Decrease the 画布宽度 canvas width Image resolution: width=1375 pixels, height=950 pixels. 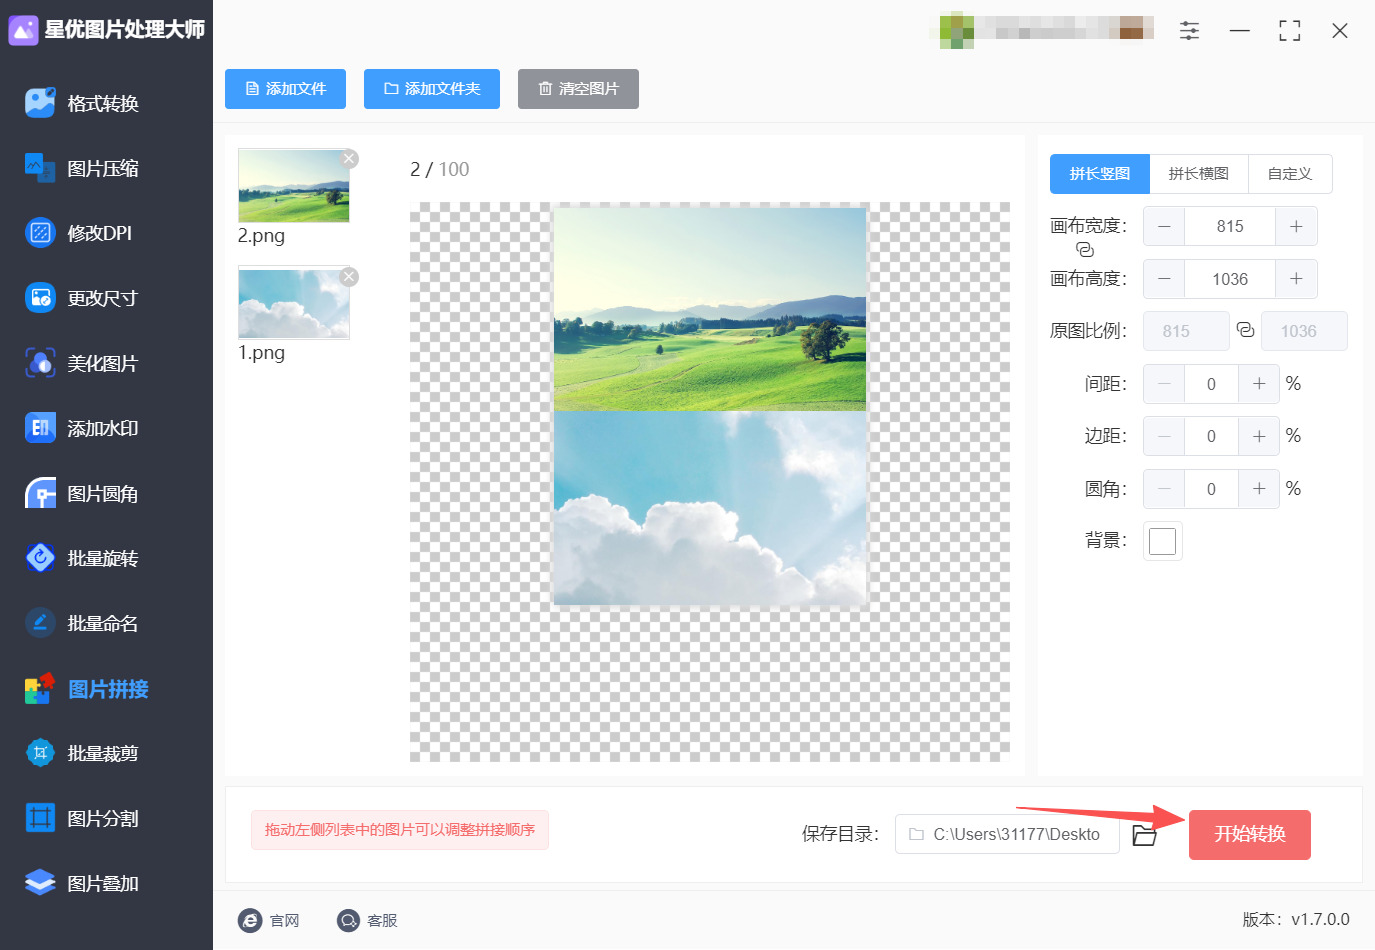pyautogui.click(x=1164, y=226)
